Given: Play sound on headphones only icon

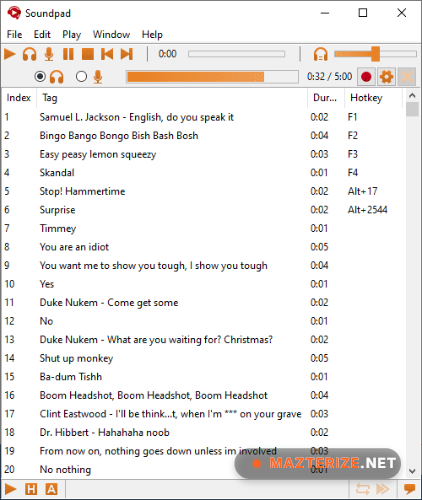Looking at the screenshot, I should 29,54.
